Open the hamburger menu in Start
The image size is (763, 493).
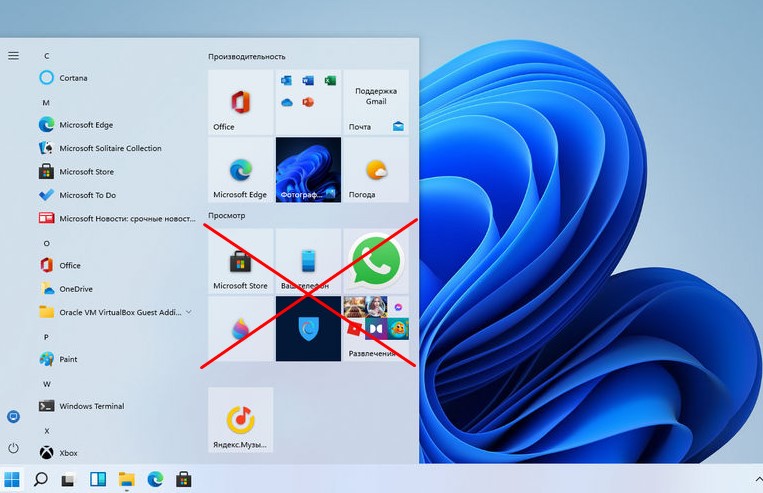coord(14,56)
